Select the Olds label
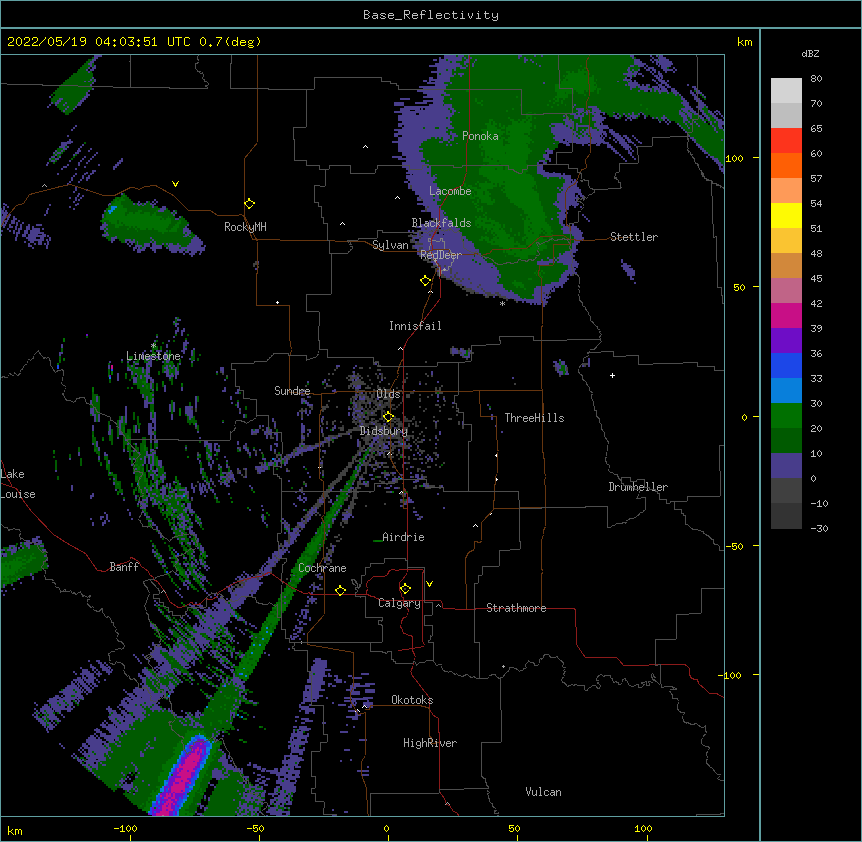 coord(388,394)
